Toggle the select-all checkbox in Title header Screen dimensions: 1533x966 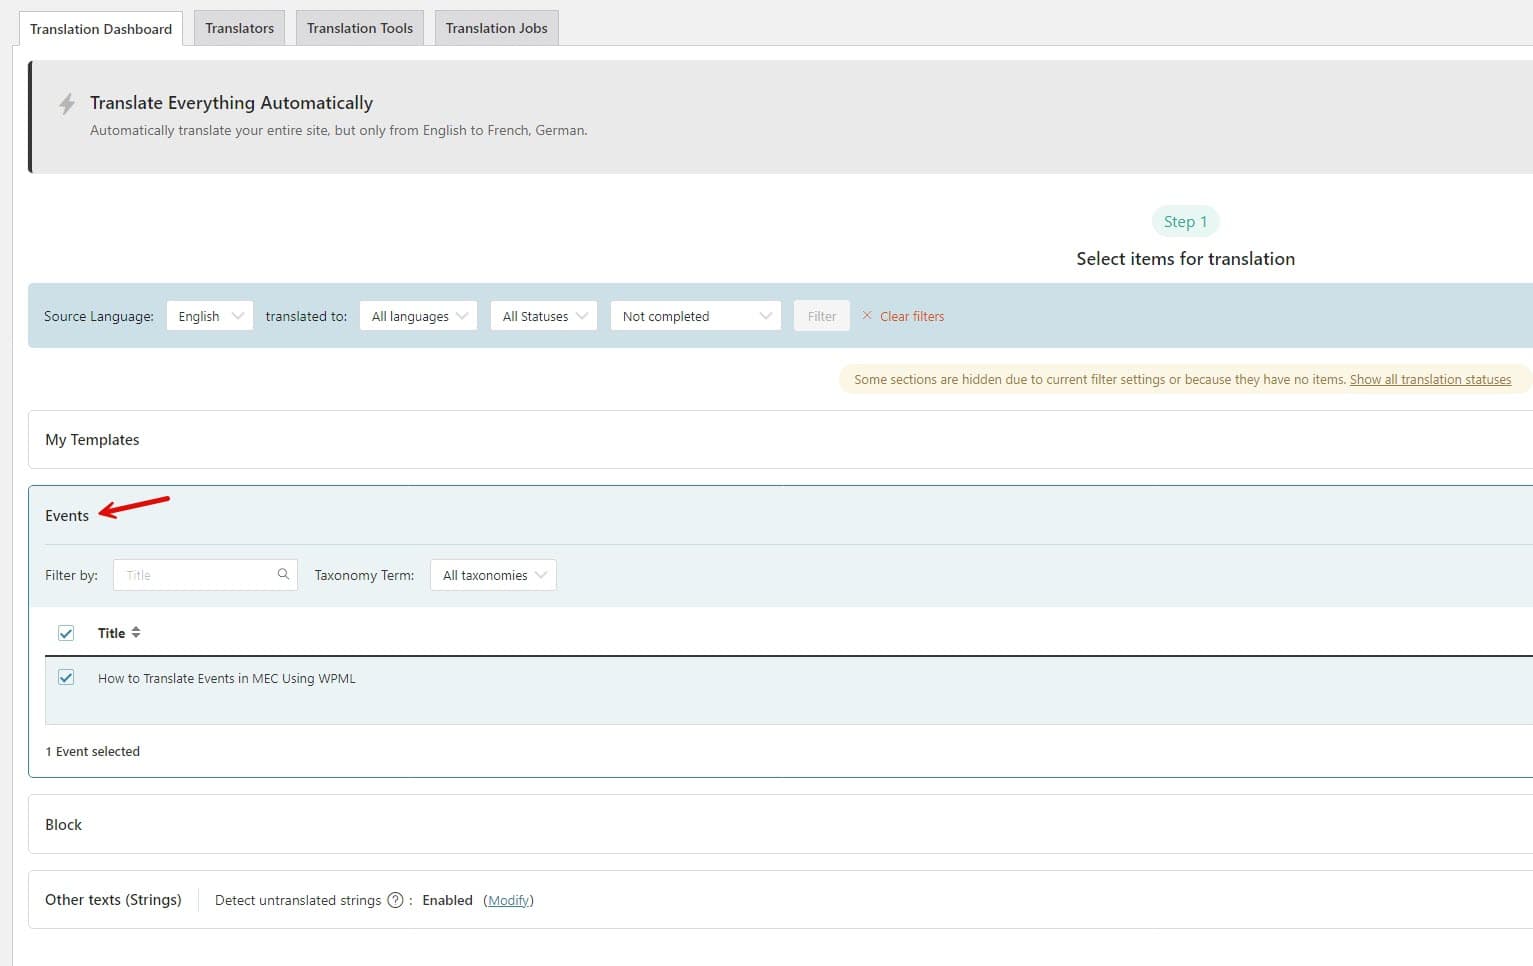66,633
